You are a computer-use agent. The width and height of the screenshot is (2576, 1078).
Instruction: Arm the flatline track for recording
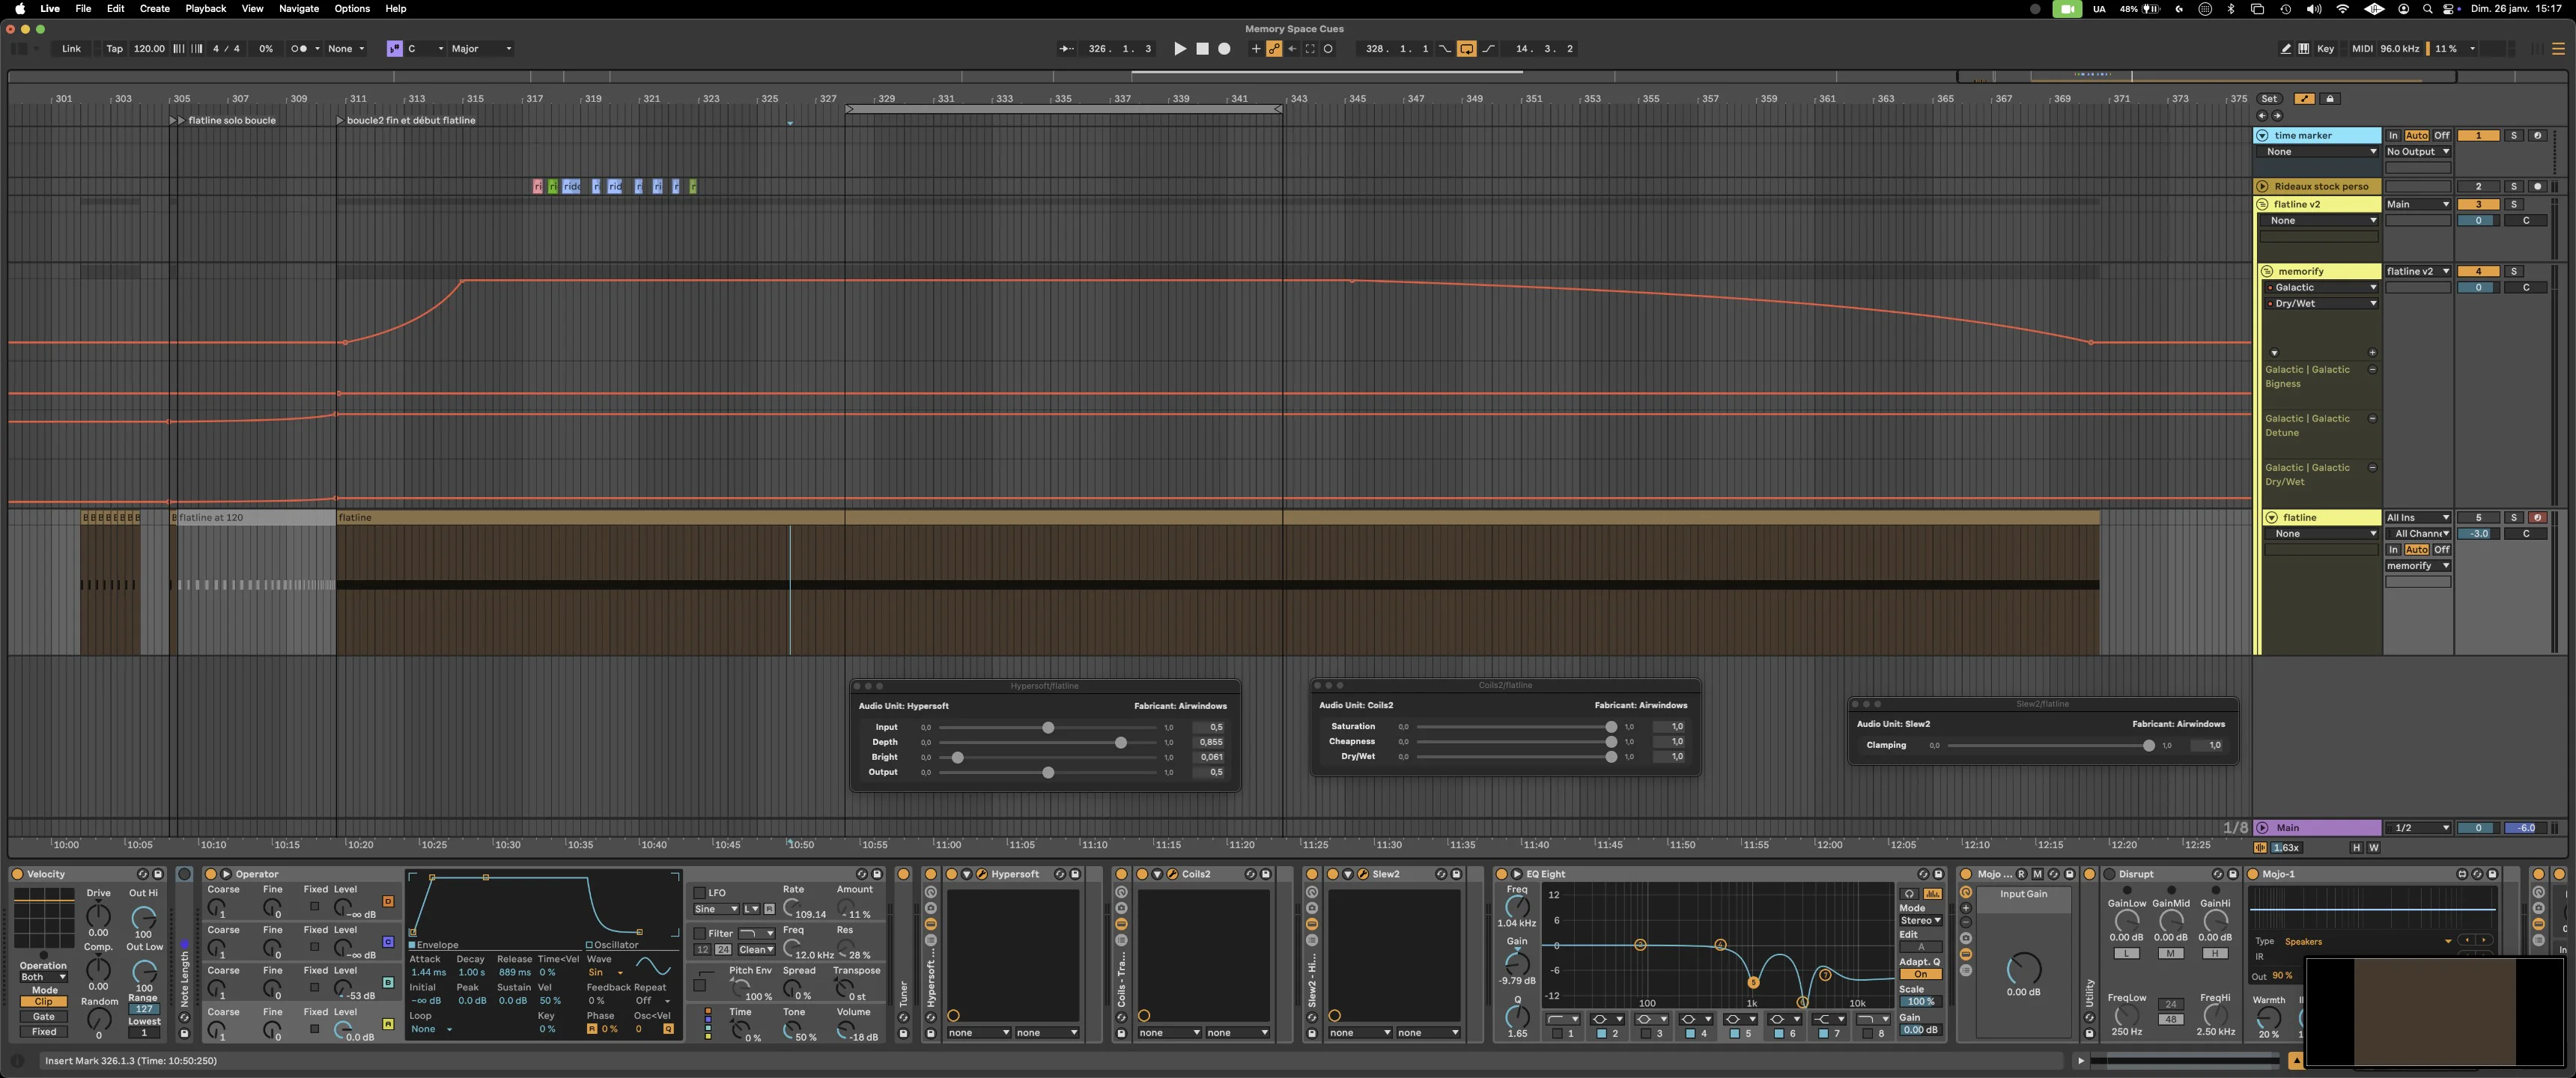[x=2537, y=517]
